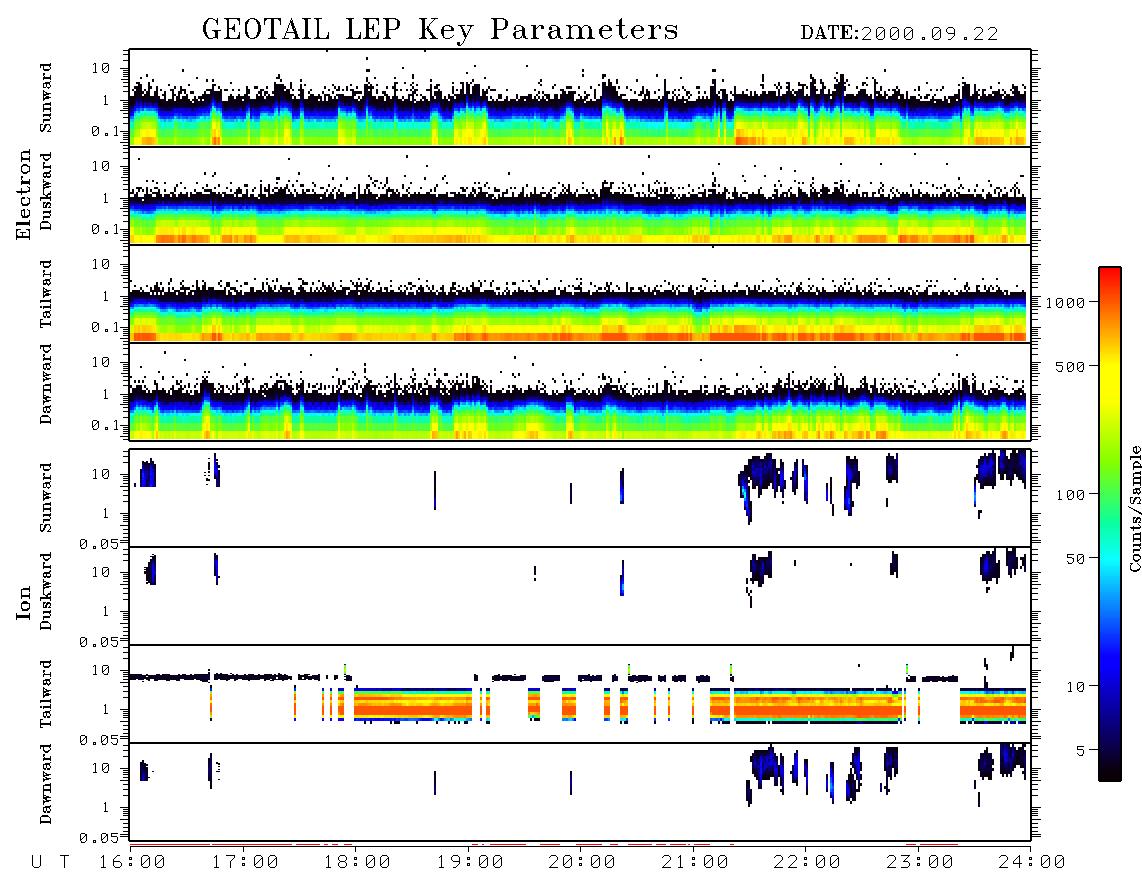The height and width of the screenshot is (880, 1142).
Task: Click the 1000 value on color scale
Action: [1066, 303]
